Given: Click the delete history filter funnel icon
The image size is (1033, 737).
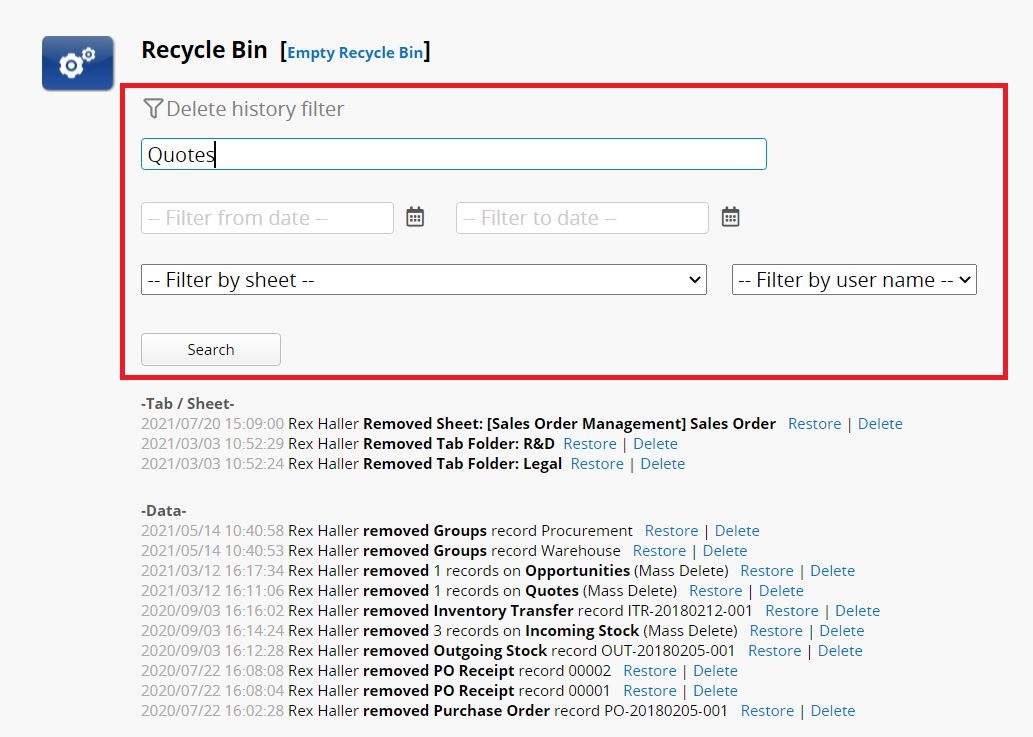Looking at the screenshot, I should (x=152, y=107).
